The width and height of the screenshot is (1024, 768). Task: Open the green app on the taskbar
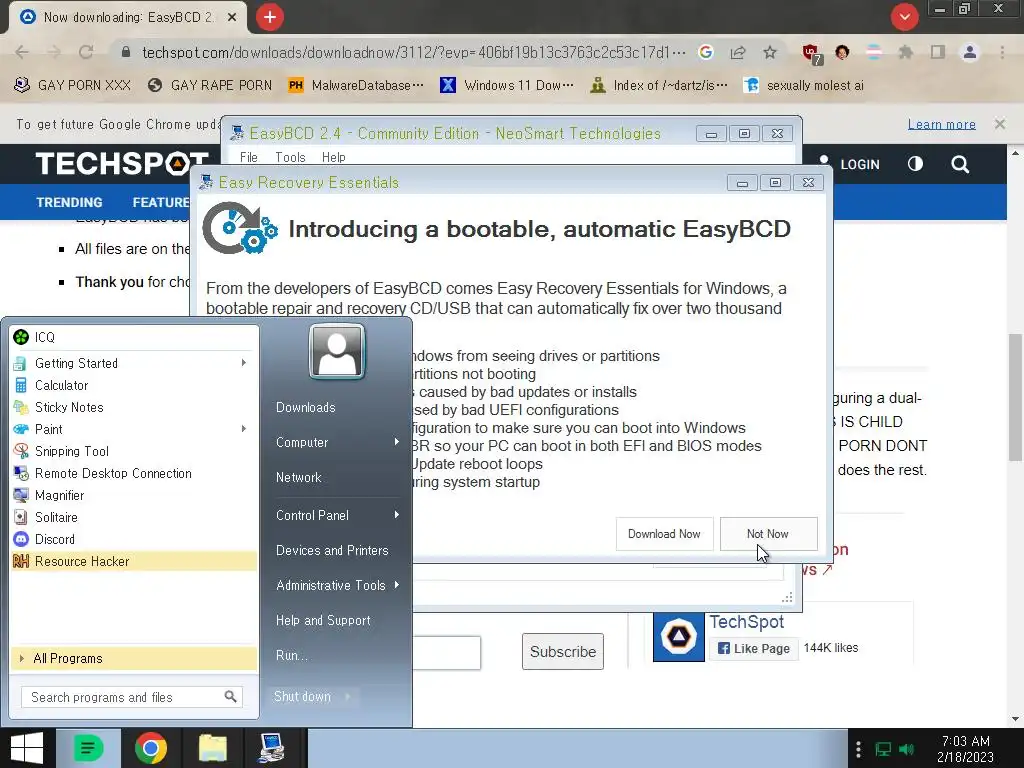(x=88, y=748)
